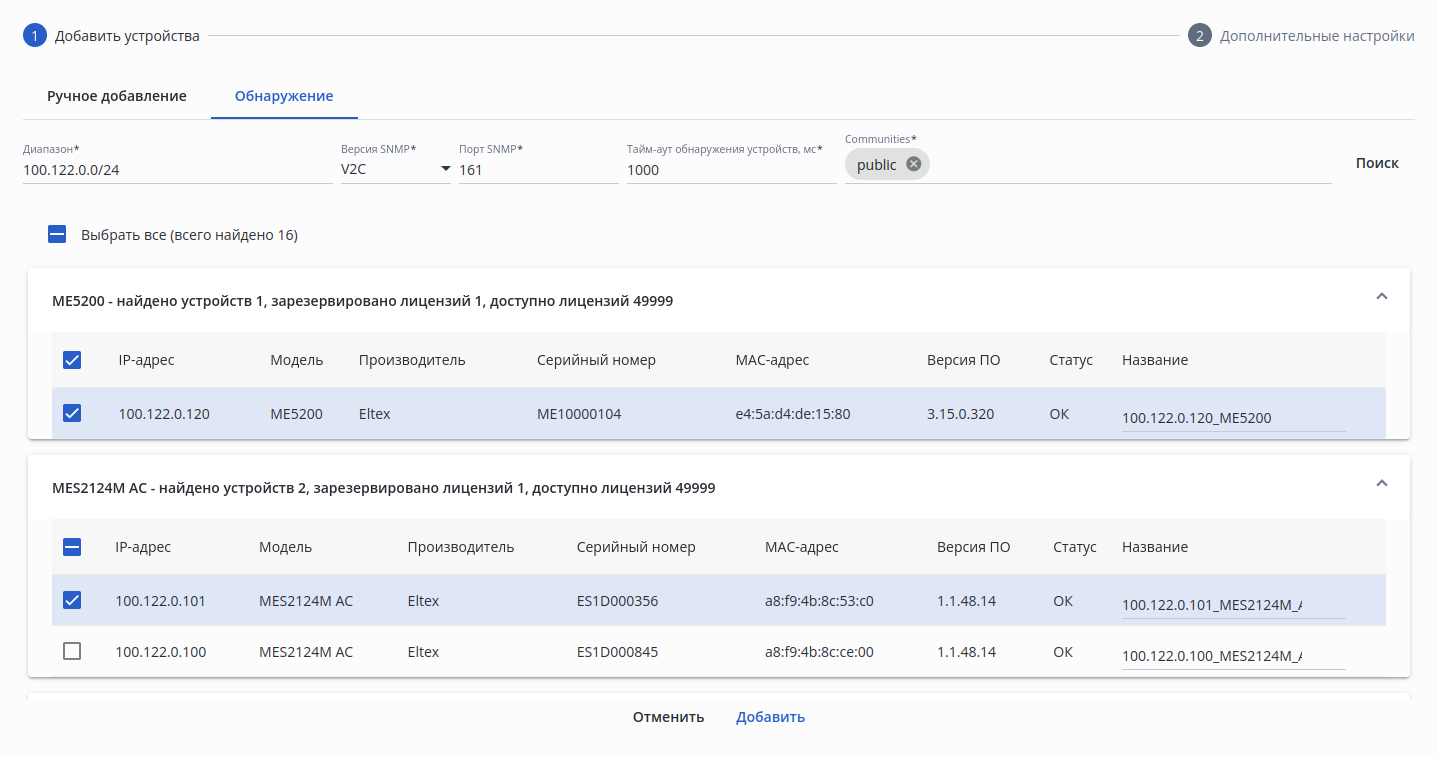Select device 100.122.0.100 checkbox
1438x758 pixels.
coord(72,651)
